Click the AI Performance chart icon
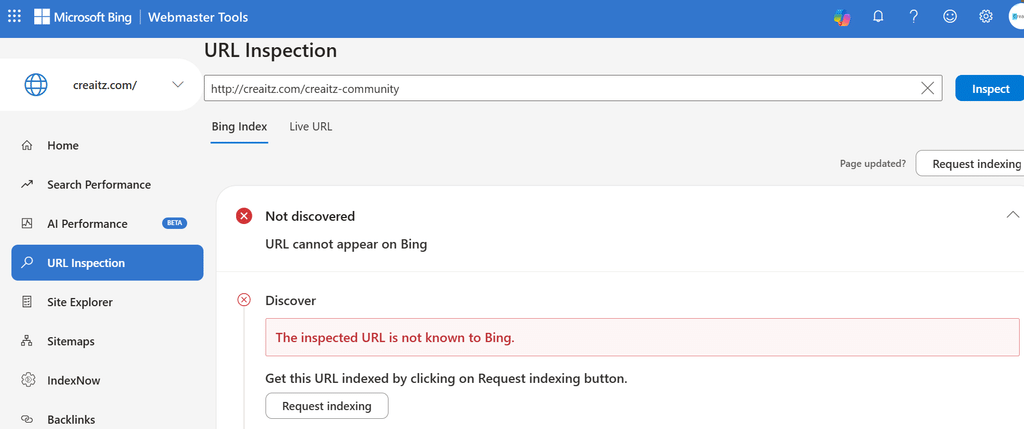 pyautogui.click(x=27, y=223)
